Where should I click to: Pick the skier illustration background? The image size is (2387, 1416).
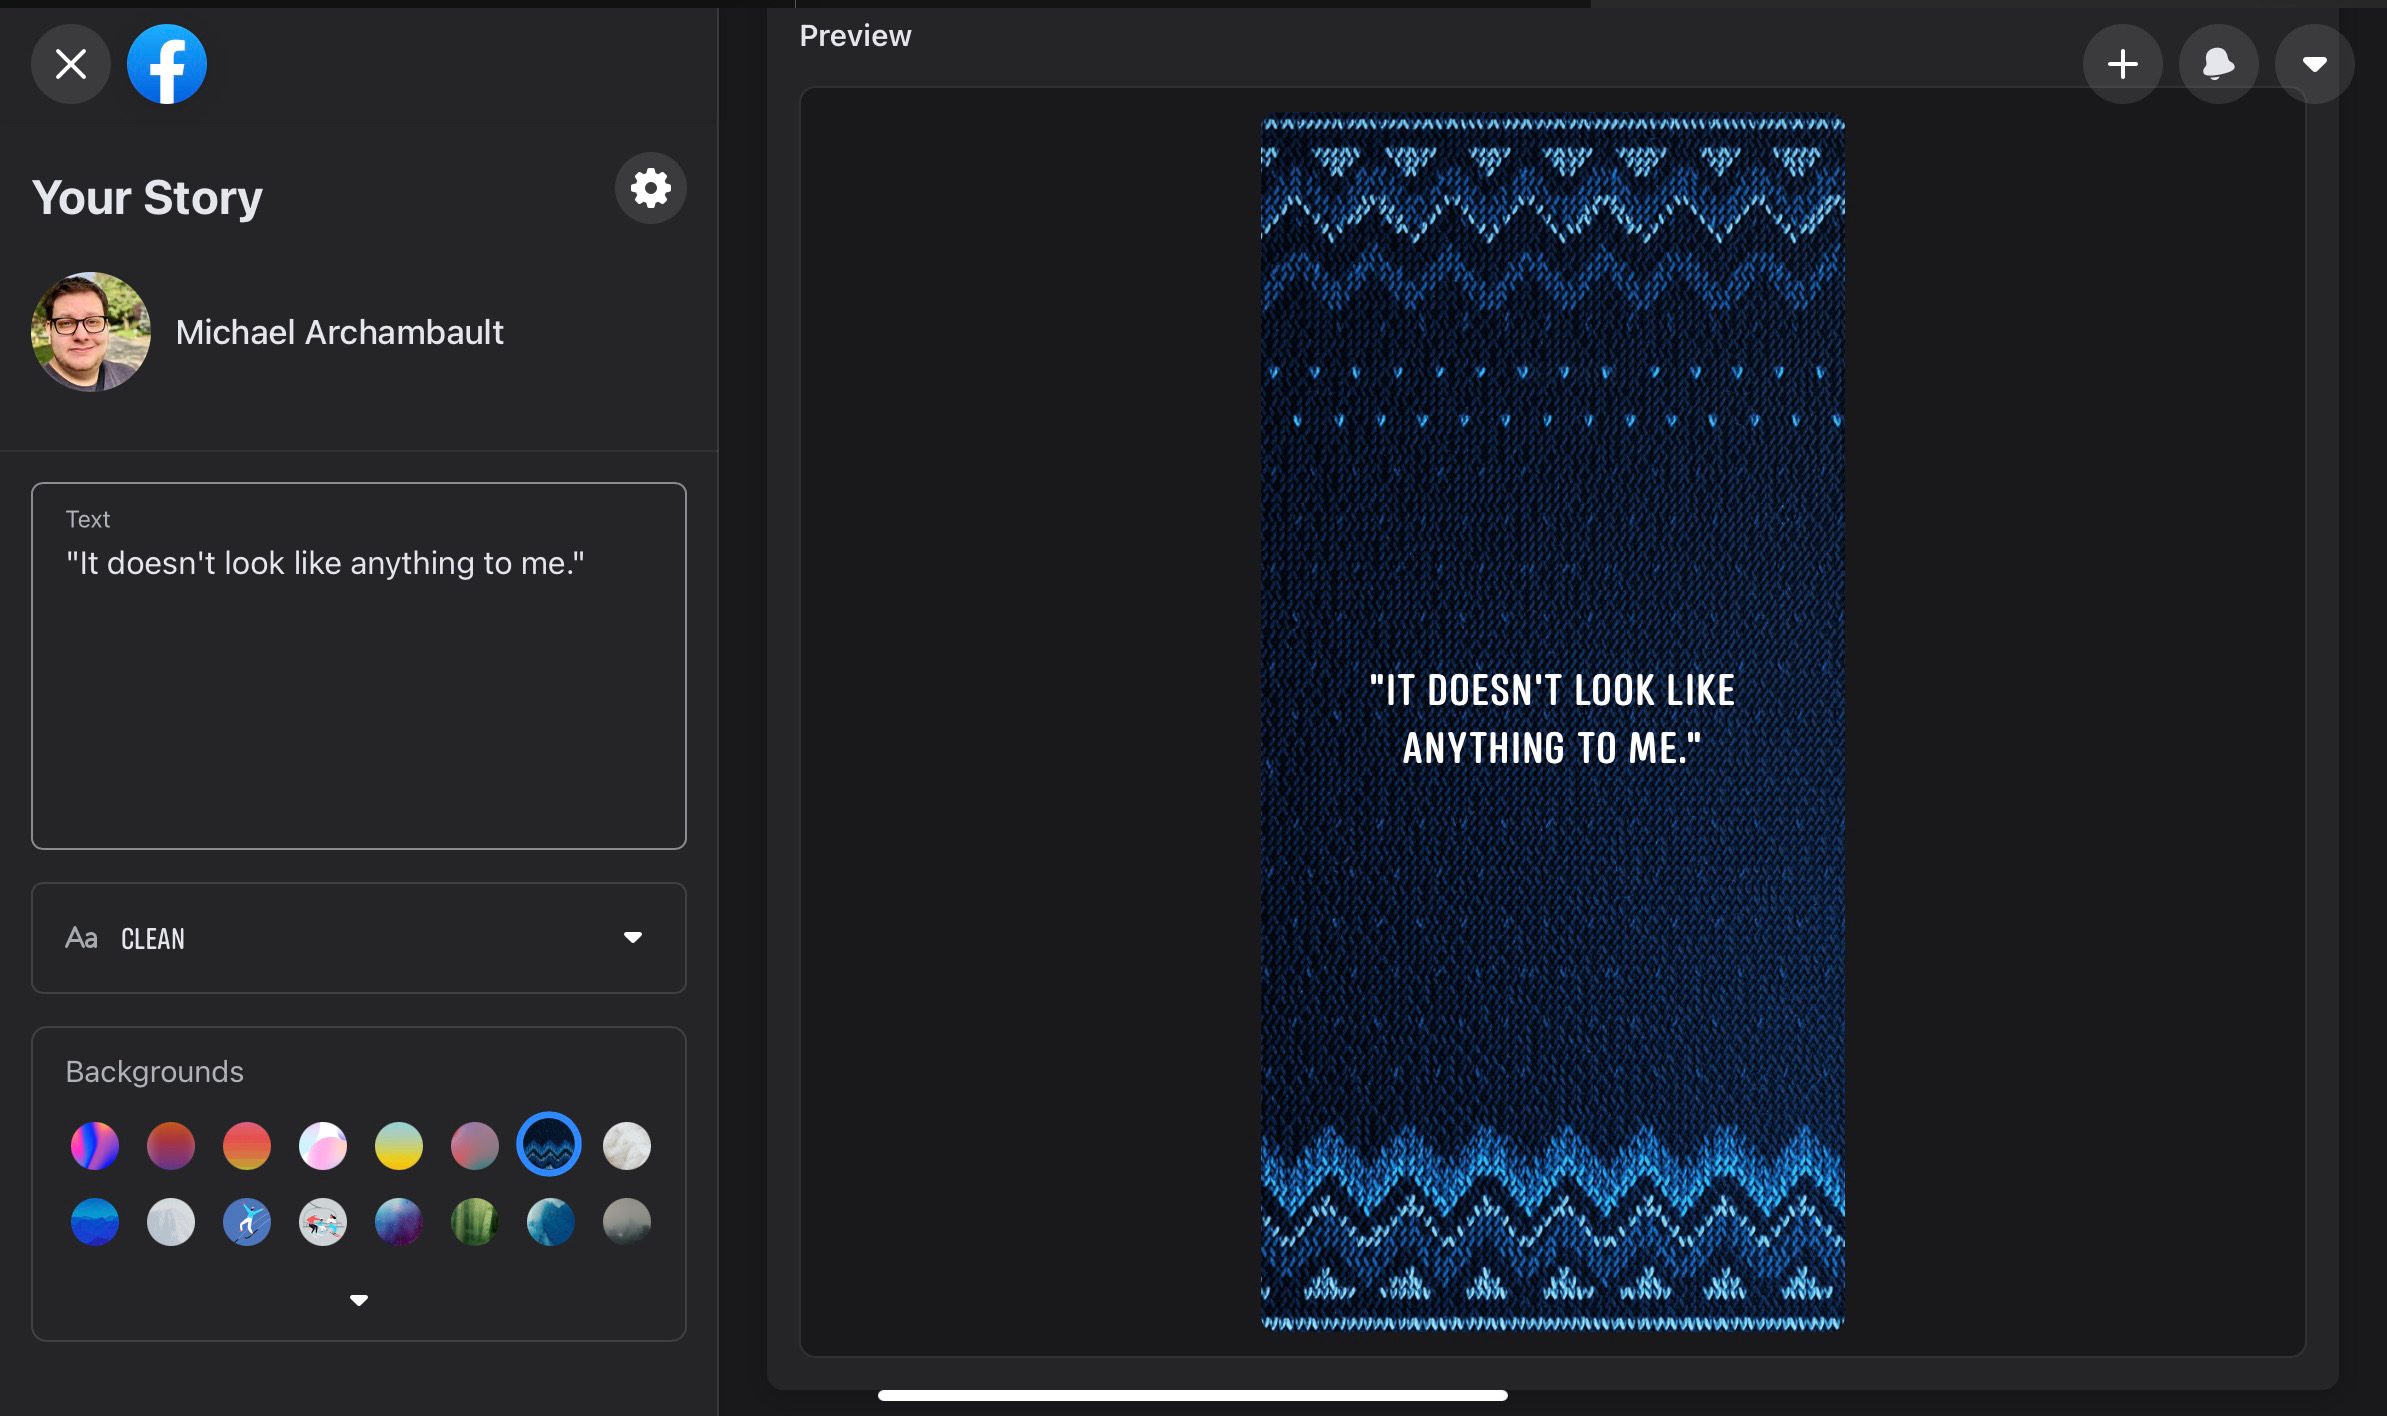(x=247, y=1221)
